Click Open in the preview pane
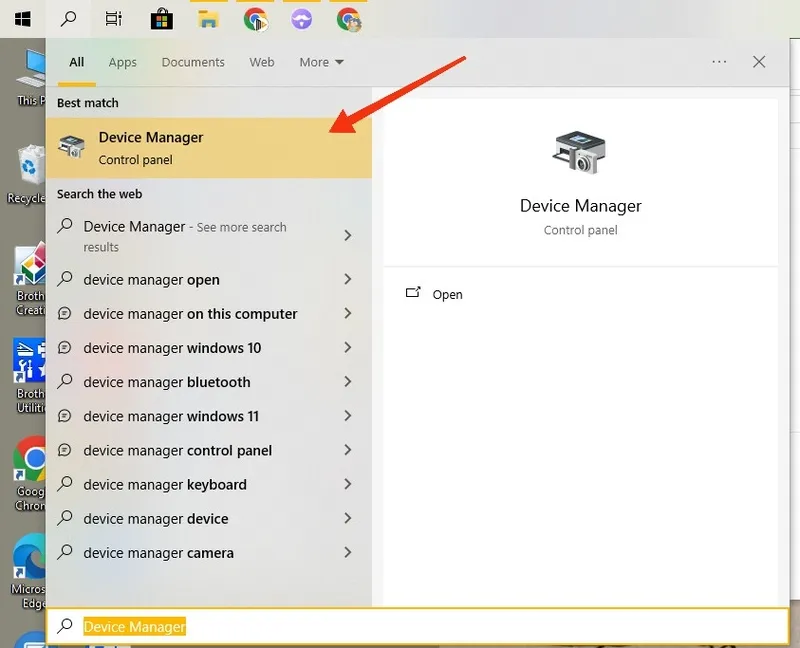Viewport: 800px width, 648px height. click(447, 295)
